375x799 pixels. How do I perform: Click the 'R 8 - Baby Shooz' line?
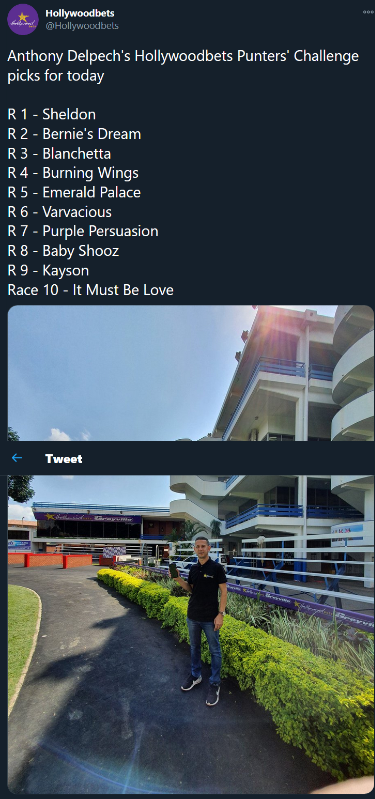coord(63,251)
